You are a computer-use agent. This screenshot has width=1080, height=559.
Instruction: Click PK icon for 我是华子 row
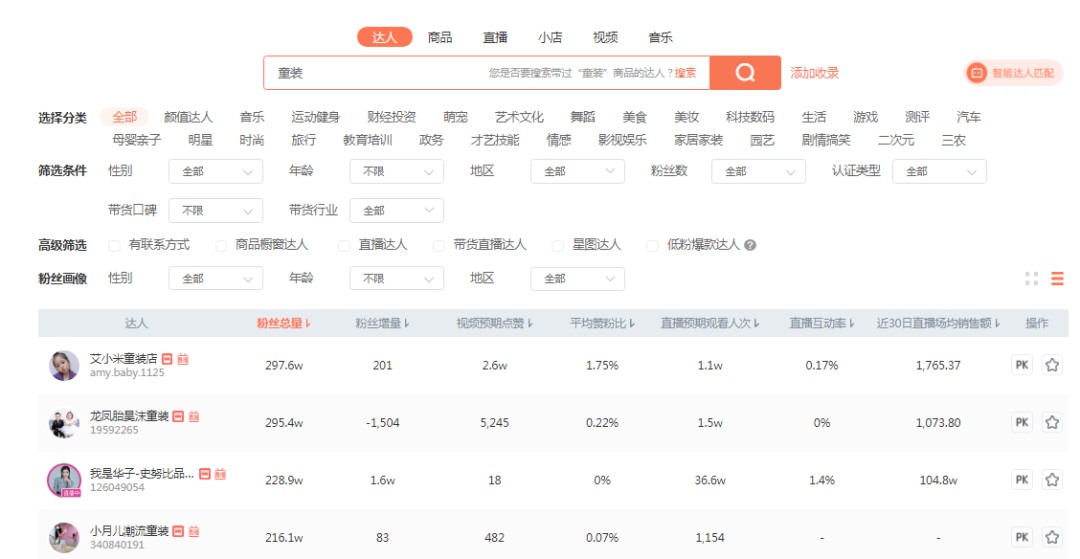click(1022, 480)
